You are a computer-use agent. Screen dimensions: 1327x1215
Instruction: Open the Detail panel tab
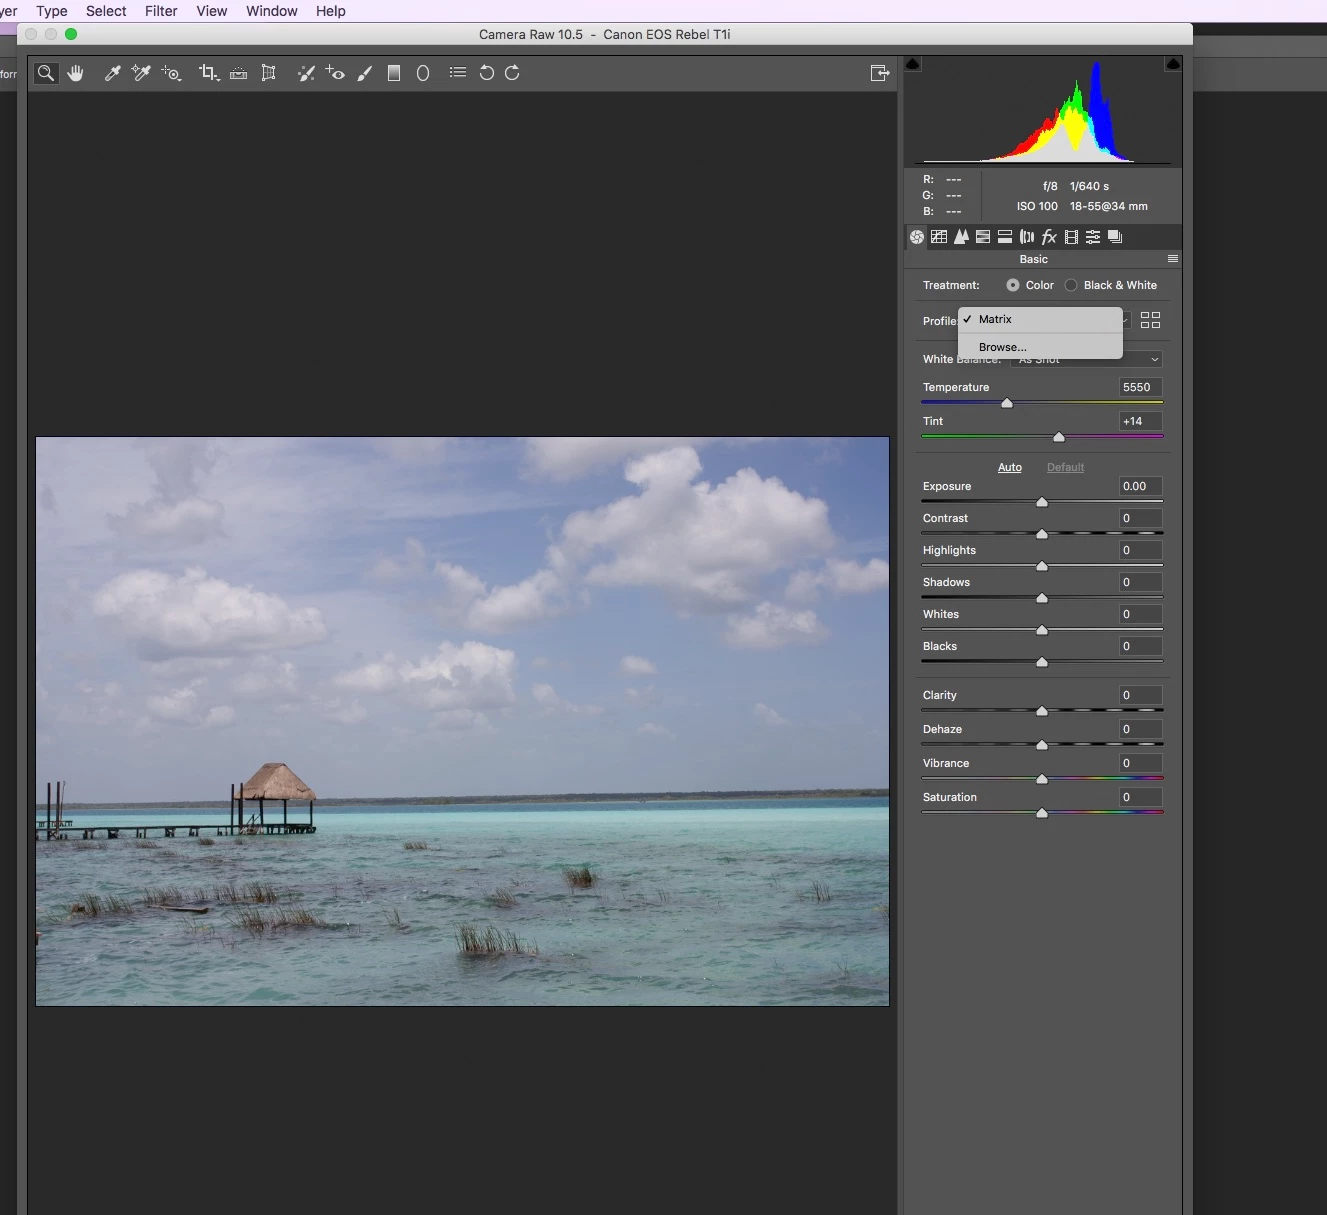[x=961, y=237]
